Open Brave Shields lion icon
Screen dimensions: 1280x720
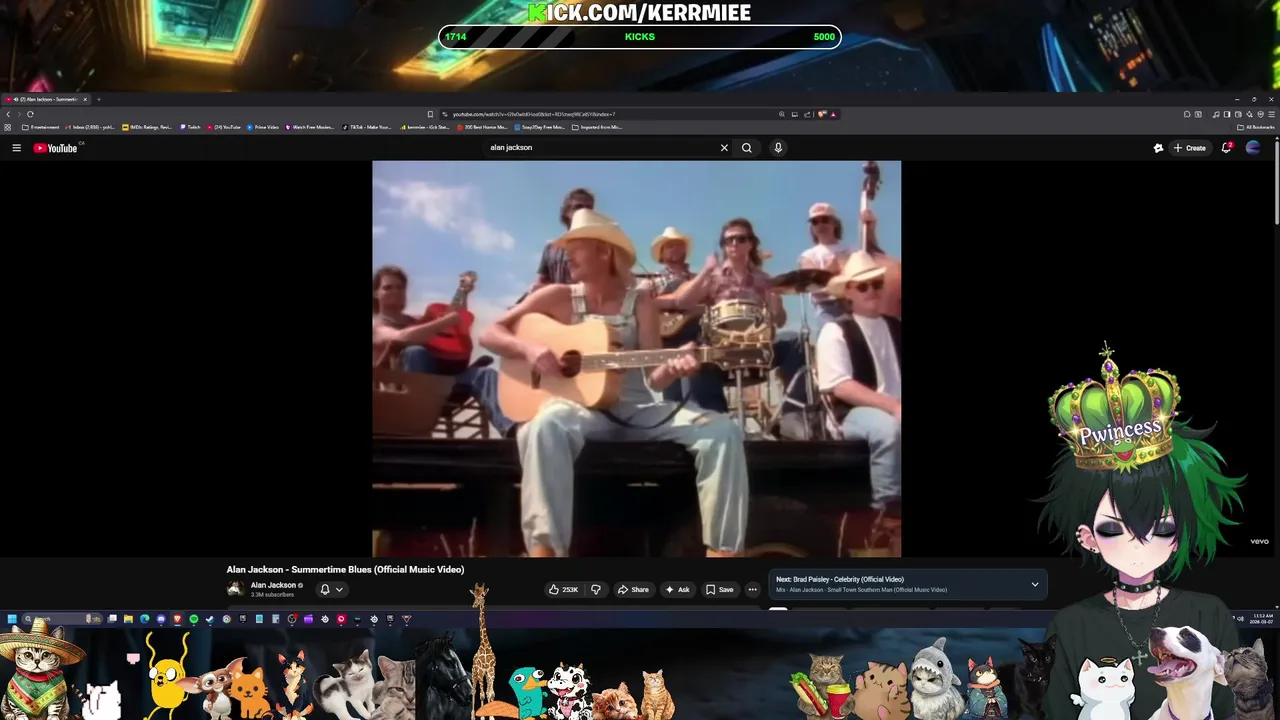point(822,114)
